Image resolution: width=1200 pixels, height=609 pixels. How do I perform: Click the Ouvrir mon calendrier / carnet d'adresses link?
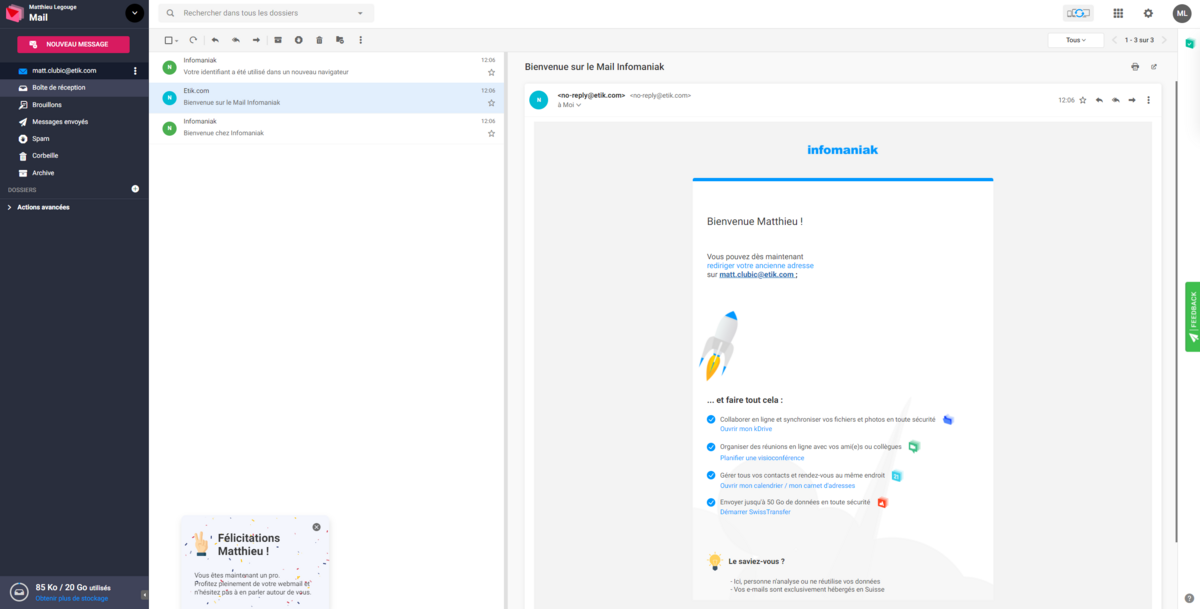click(x=787, y=485)
